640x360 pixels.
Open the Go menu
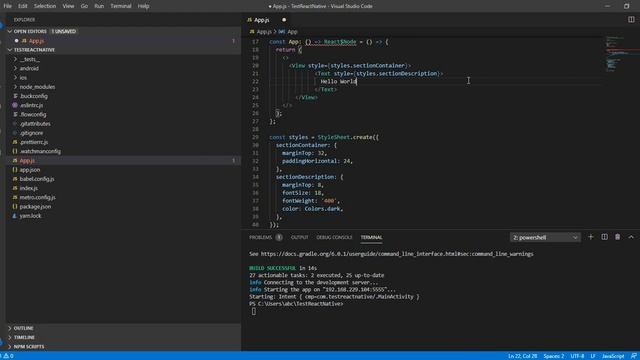tap(84, 6)
